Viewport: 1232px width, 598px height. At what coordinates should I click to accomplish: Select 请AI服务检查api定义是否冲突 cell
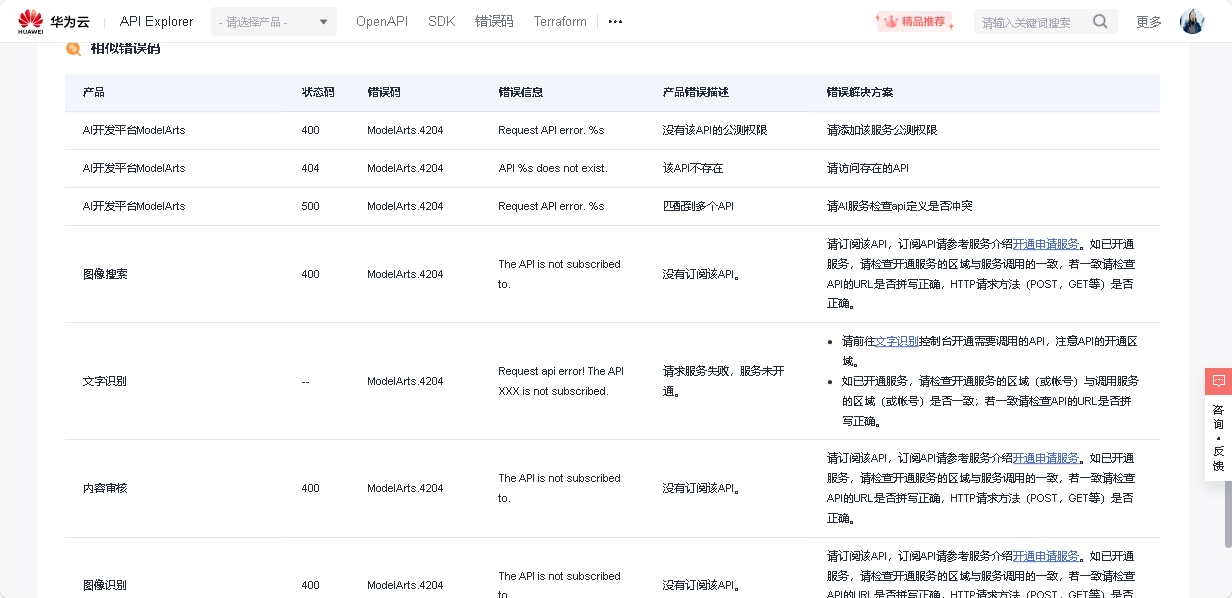coord(900,206)
